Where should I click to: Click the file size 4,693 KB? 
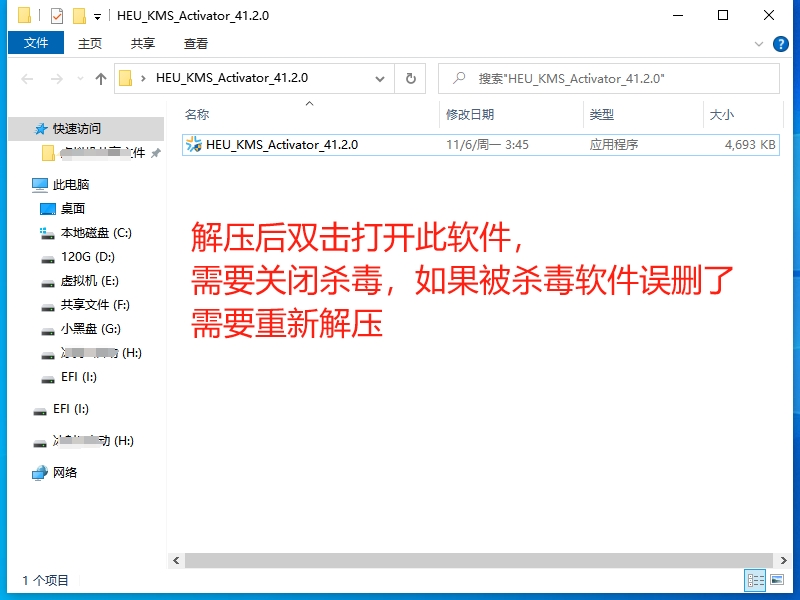[x=750, y=144]
